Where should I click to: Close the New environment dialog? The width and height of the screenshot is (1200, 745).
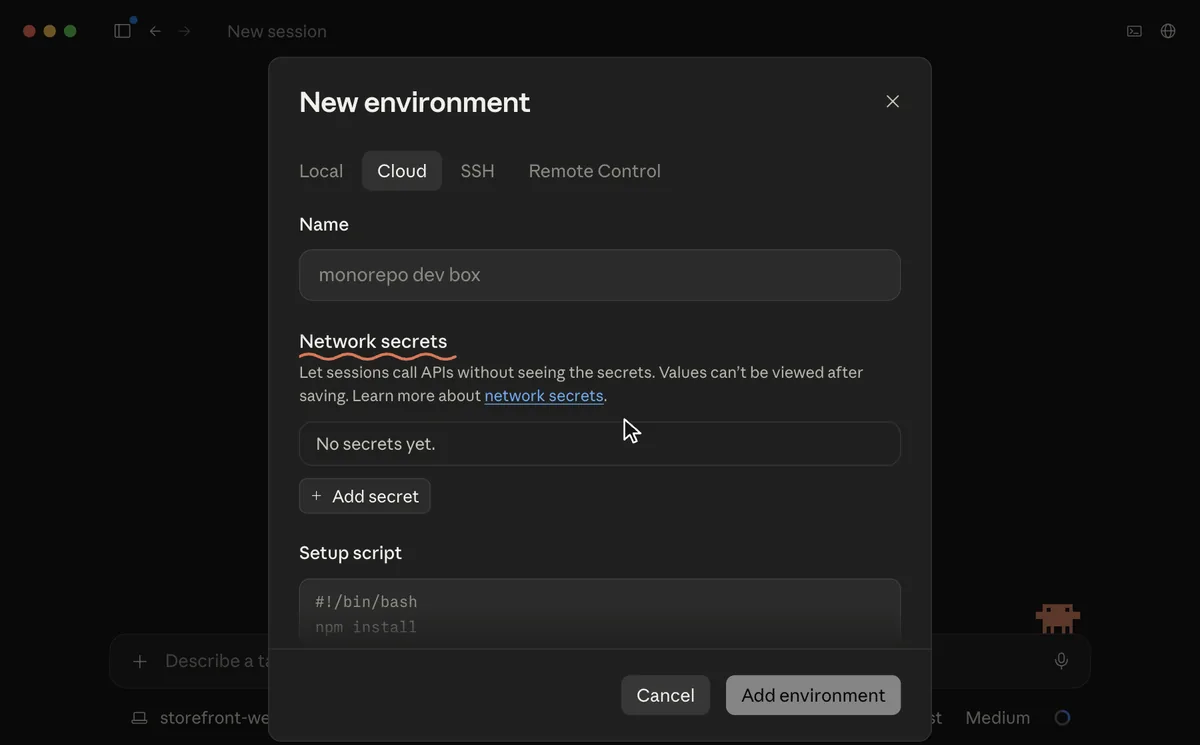[x=893, y=101]
